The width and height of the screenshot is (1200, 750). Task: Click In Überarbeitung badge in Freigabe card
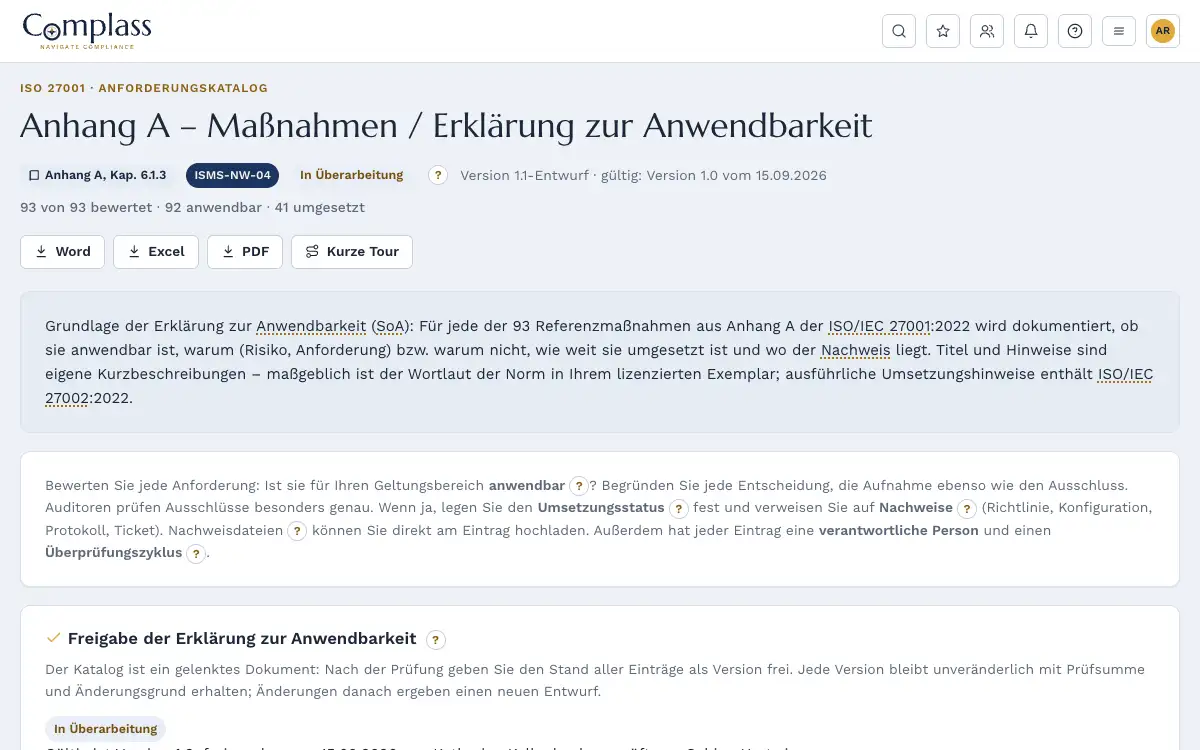tap(106, 729)
